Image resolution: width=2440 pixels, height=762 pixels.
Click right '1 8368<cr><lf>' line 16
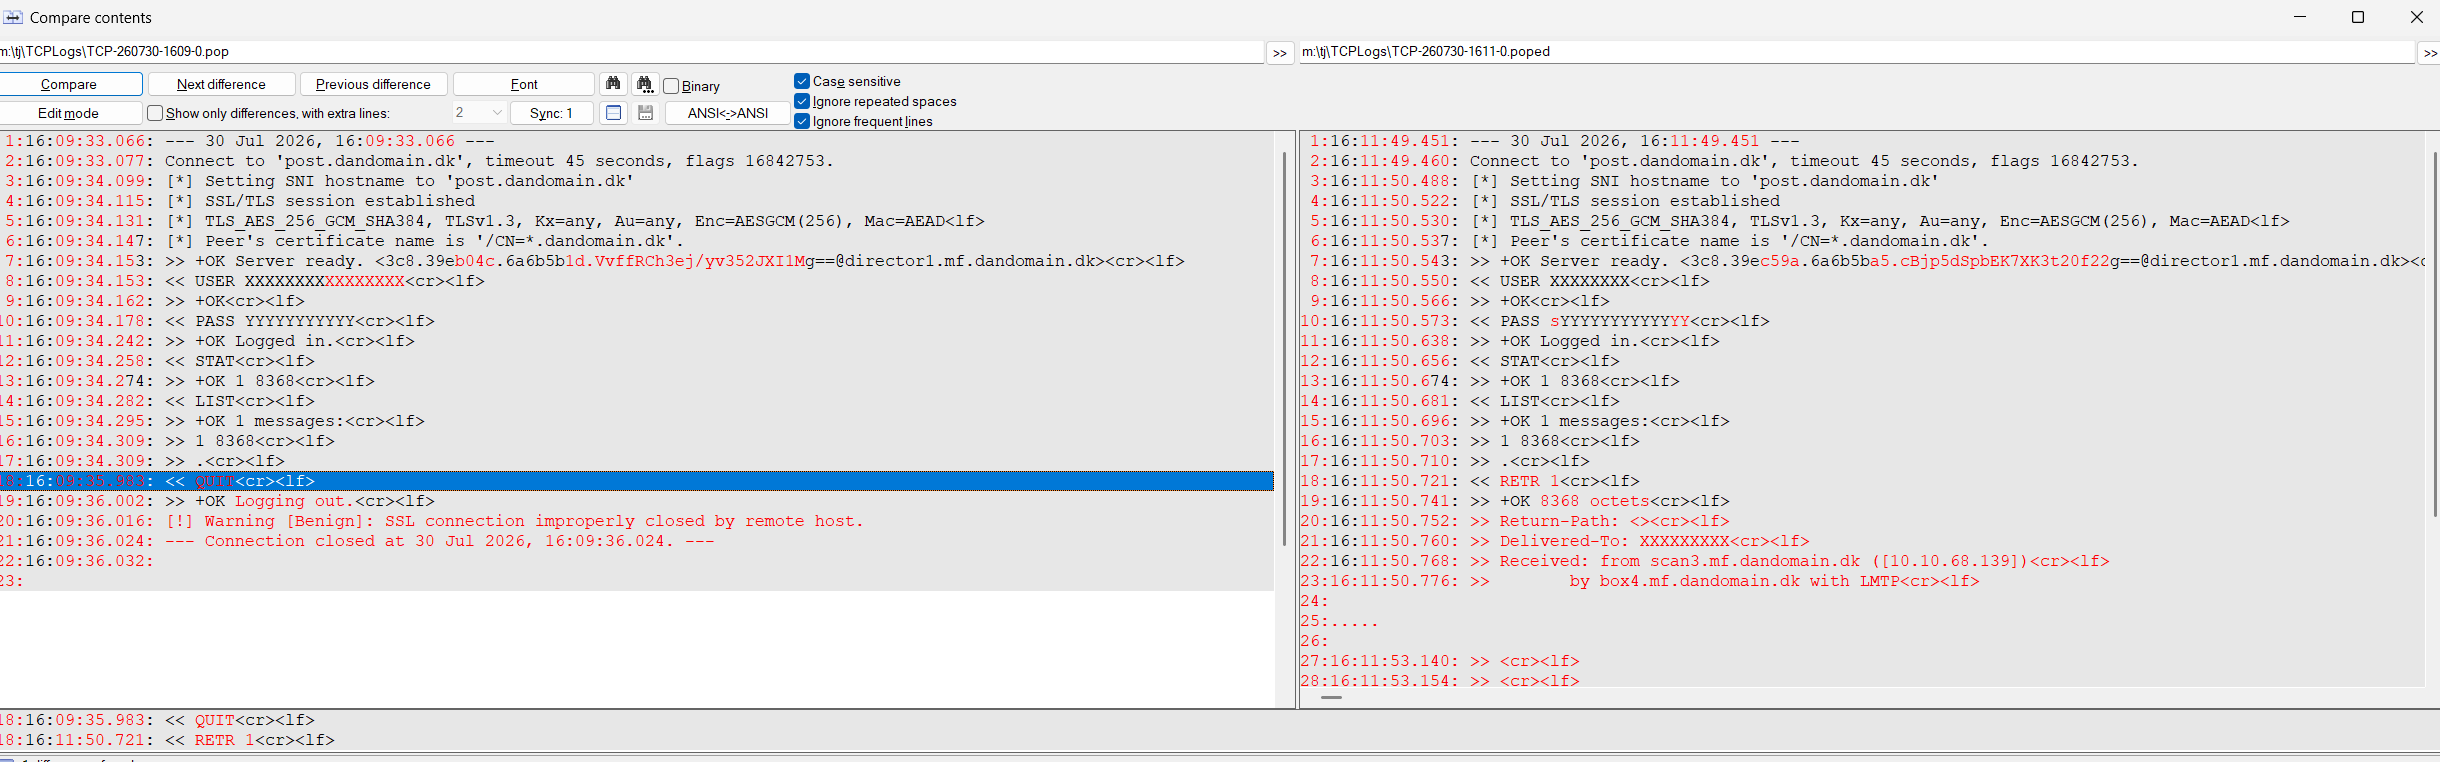click(x=1862, y=441)
